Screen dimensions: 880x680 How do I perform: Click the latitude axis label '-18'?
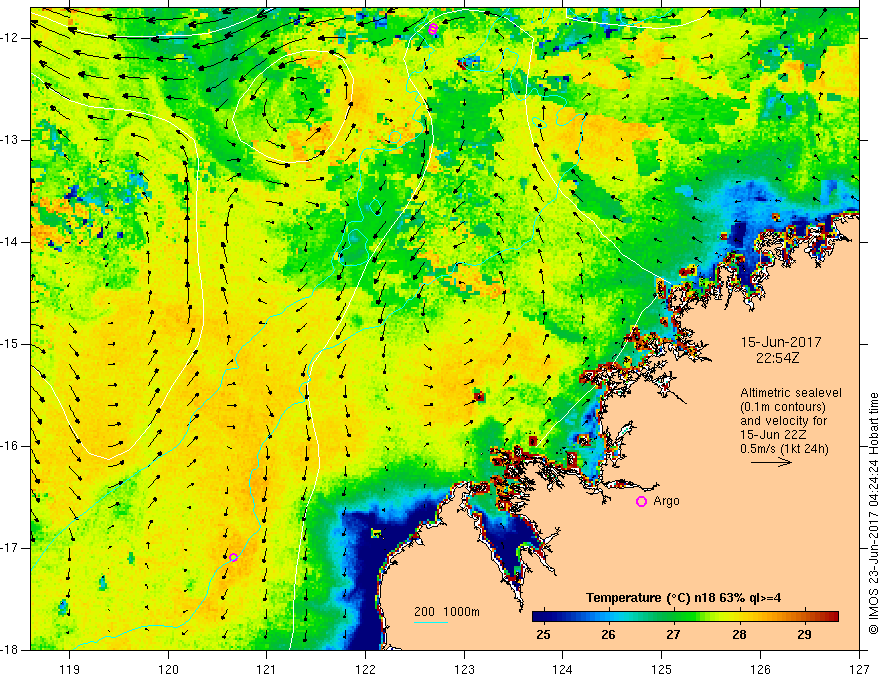tap(10, 650)
